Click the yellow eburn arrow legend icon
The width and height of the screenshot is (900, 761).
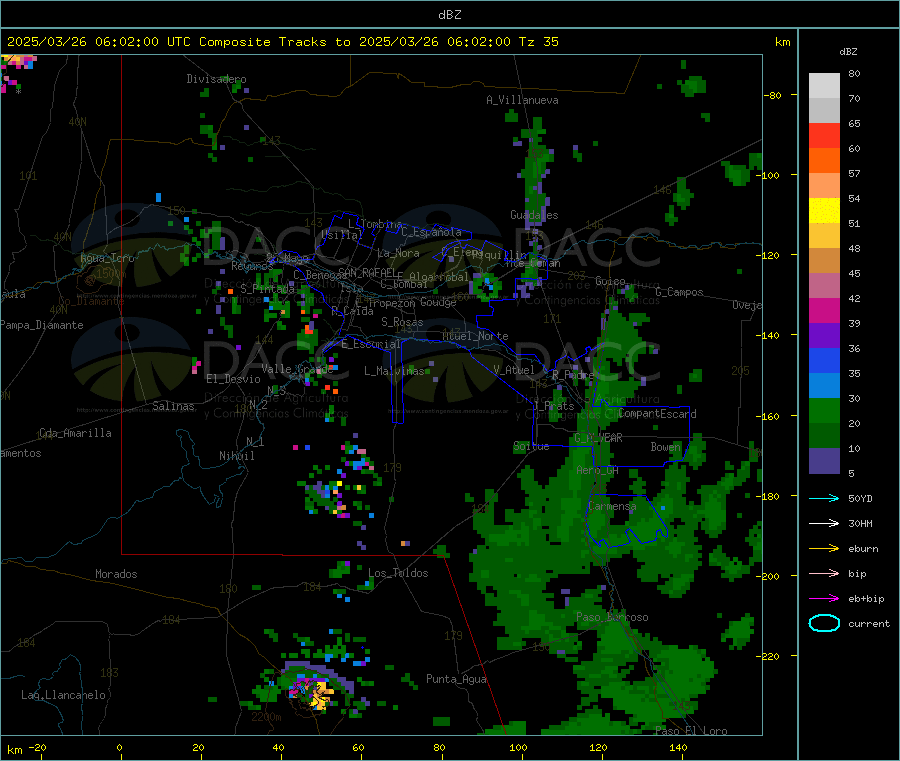click(824, 548)
